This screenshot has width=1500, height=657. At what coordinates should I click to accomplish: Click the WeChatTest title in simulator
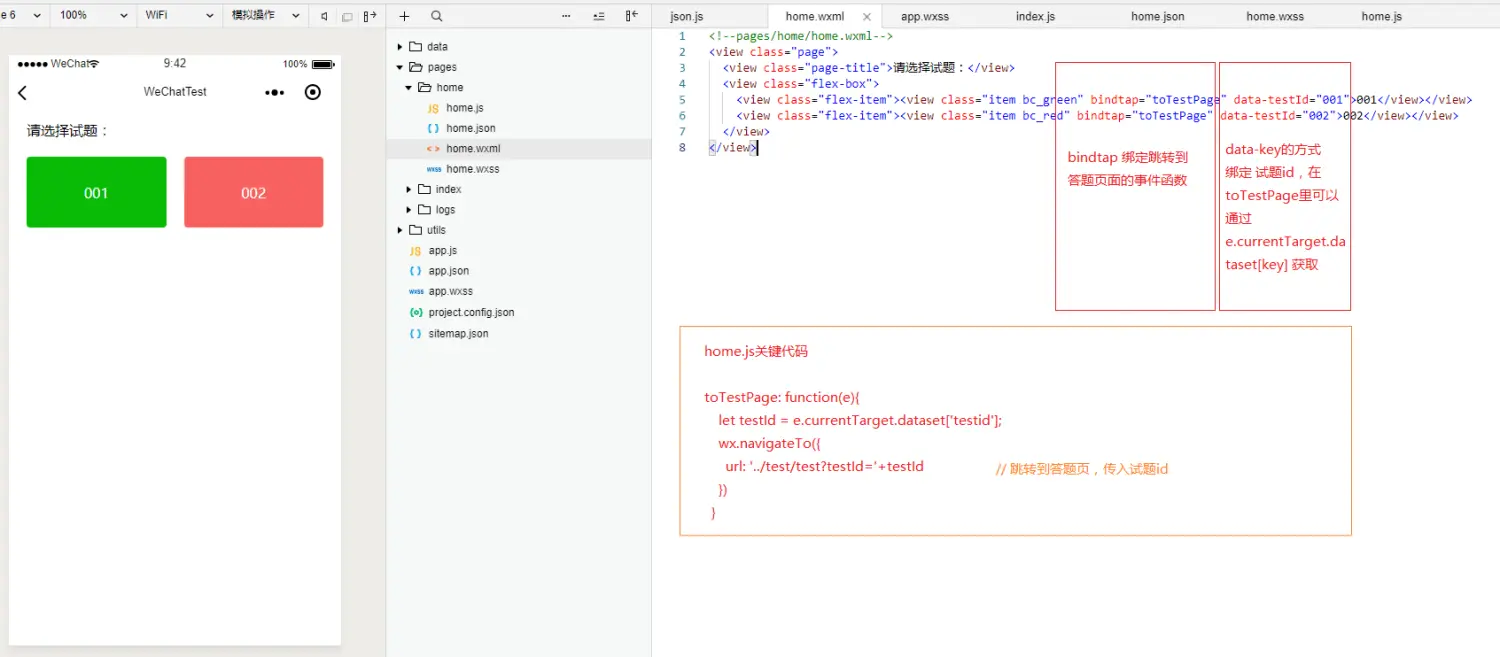[175, 92]
